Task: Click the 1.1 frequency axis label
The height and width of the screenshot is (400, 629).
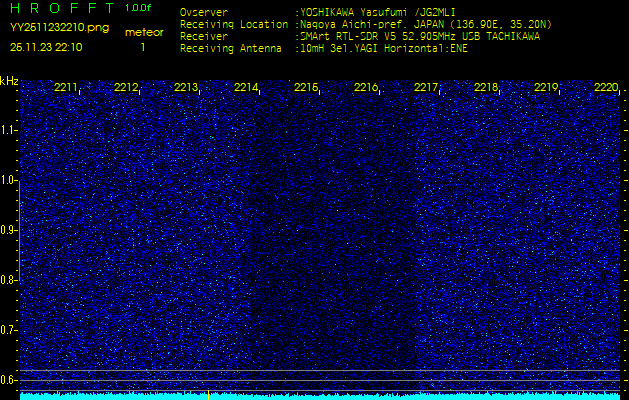Action: (8, 130)
